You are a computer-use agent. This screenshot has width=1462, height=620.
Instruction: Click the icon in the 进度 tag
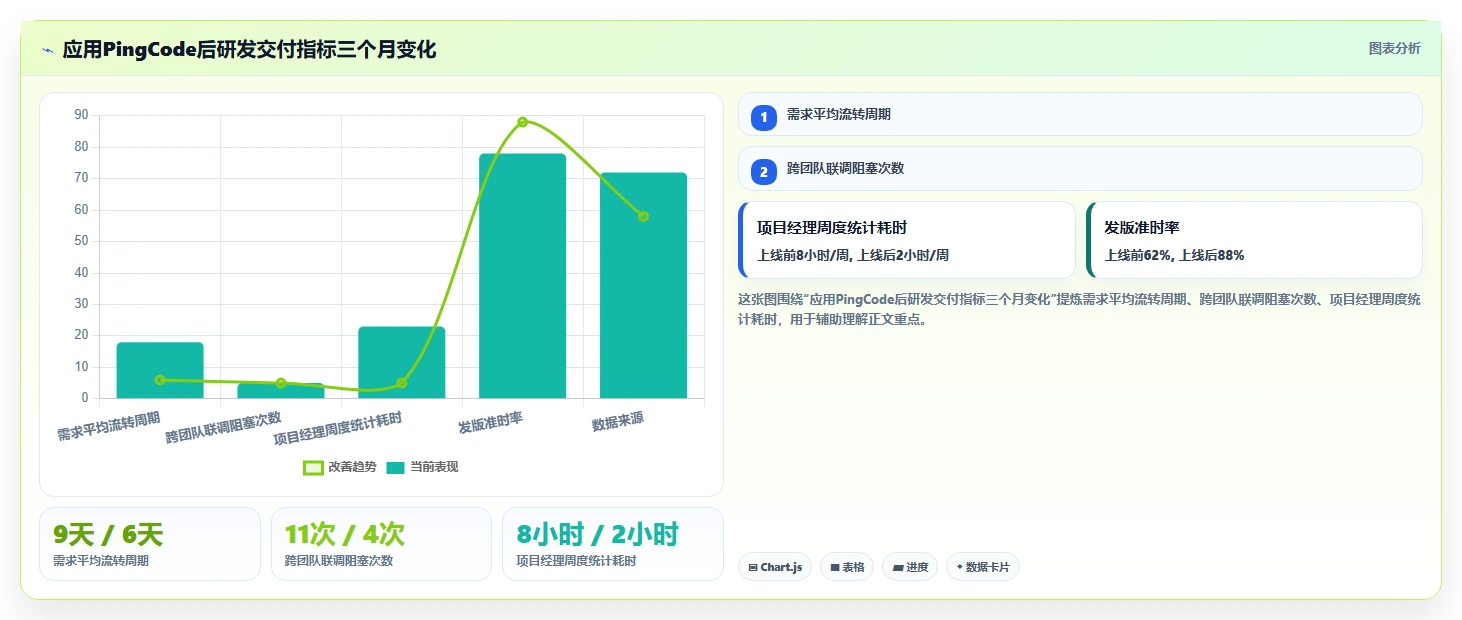898,568
